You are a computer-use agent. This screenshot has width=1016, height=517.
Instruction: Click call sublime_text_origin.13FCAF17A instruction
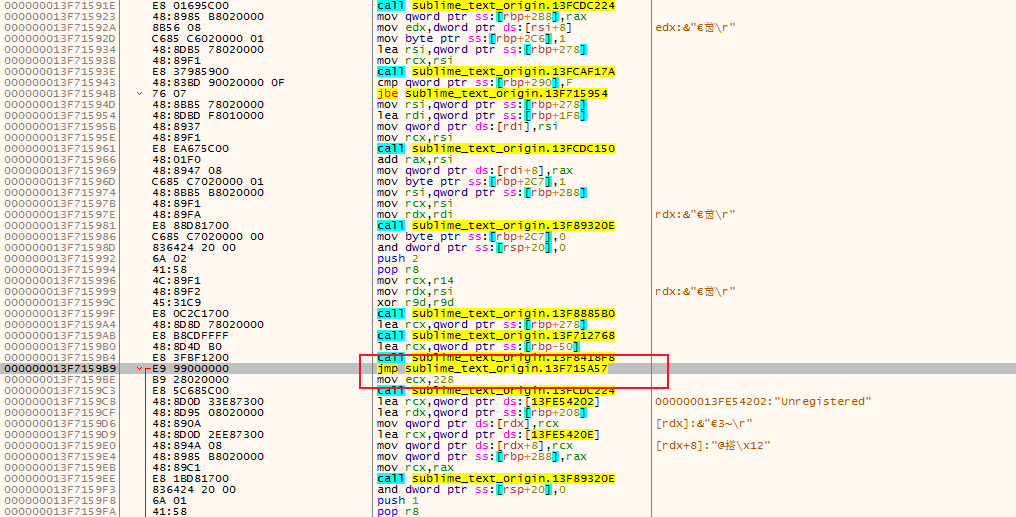tap(496, 72)
